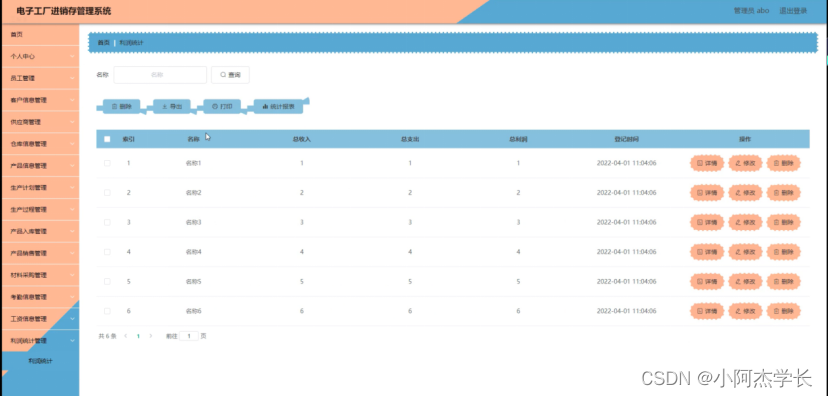Expand the 供应商管理 sidebar chevron
The image size is (828, 397).
click(72, 122)
